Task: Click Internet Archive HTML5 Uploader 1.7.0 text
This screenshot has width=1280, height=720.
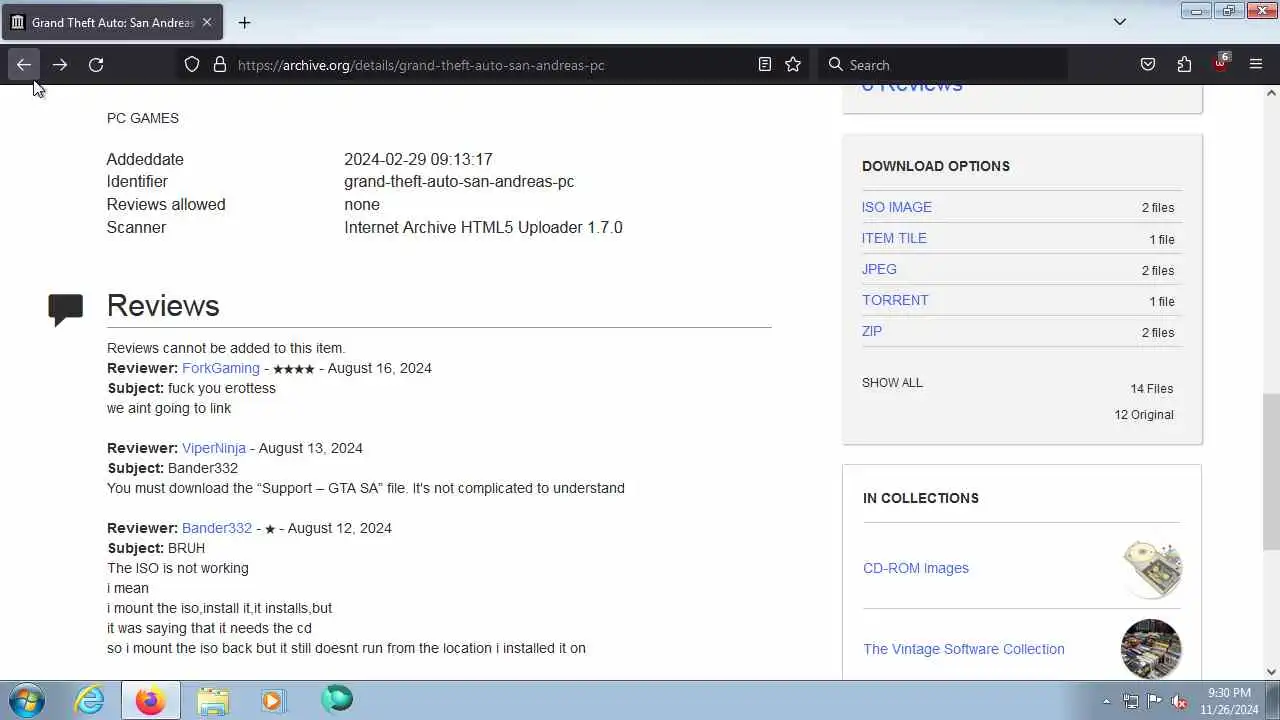Action: [483, 227]
